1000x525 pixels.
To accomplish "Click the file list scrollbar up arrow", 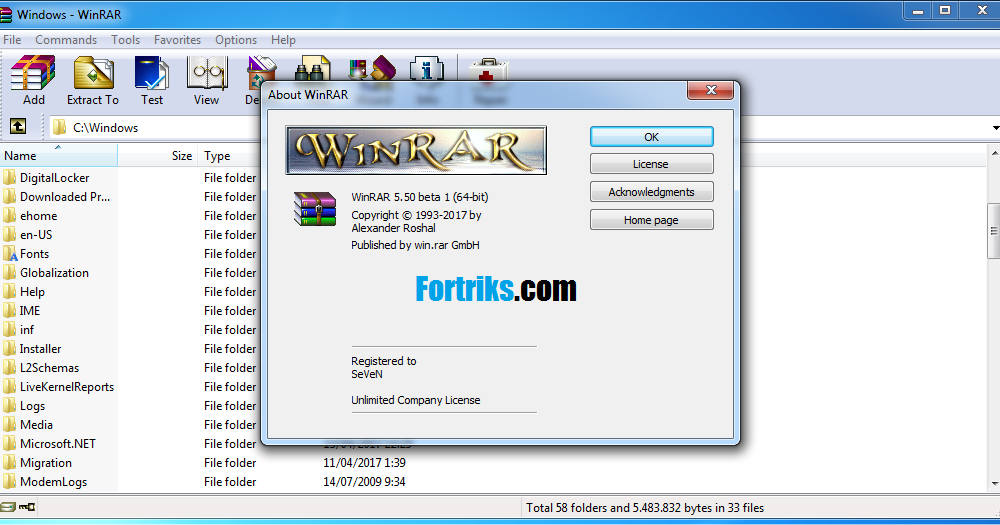I will pos(994,153).
